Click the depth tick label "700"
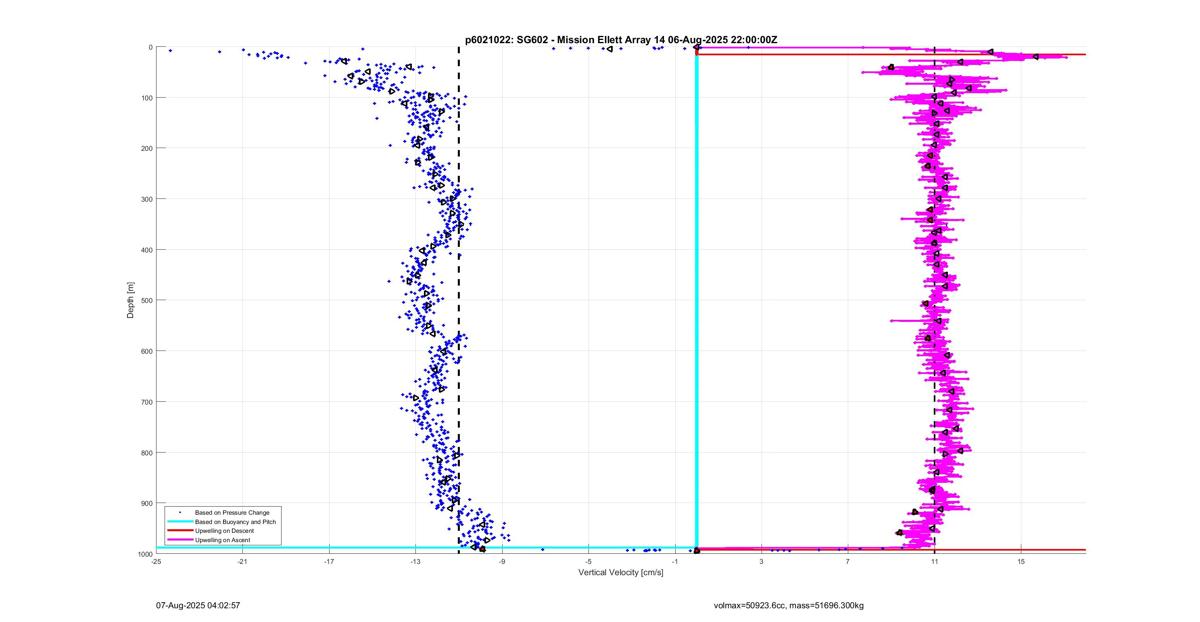Image resolution: width=1200 pixels, height=622 pixels. point(146,402)
